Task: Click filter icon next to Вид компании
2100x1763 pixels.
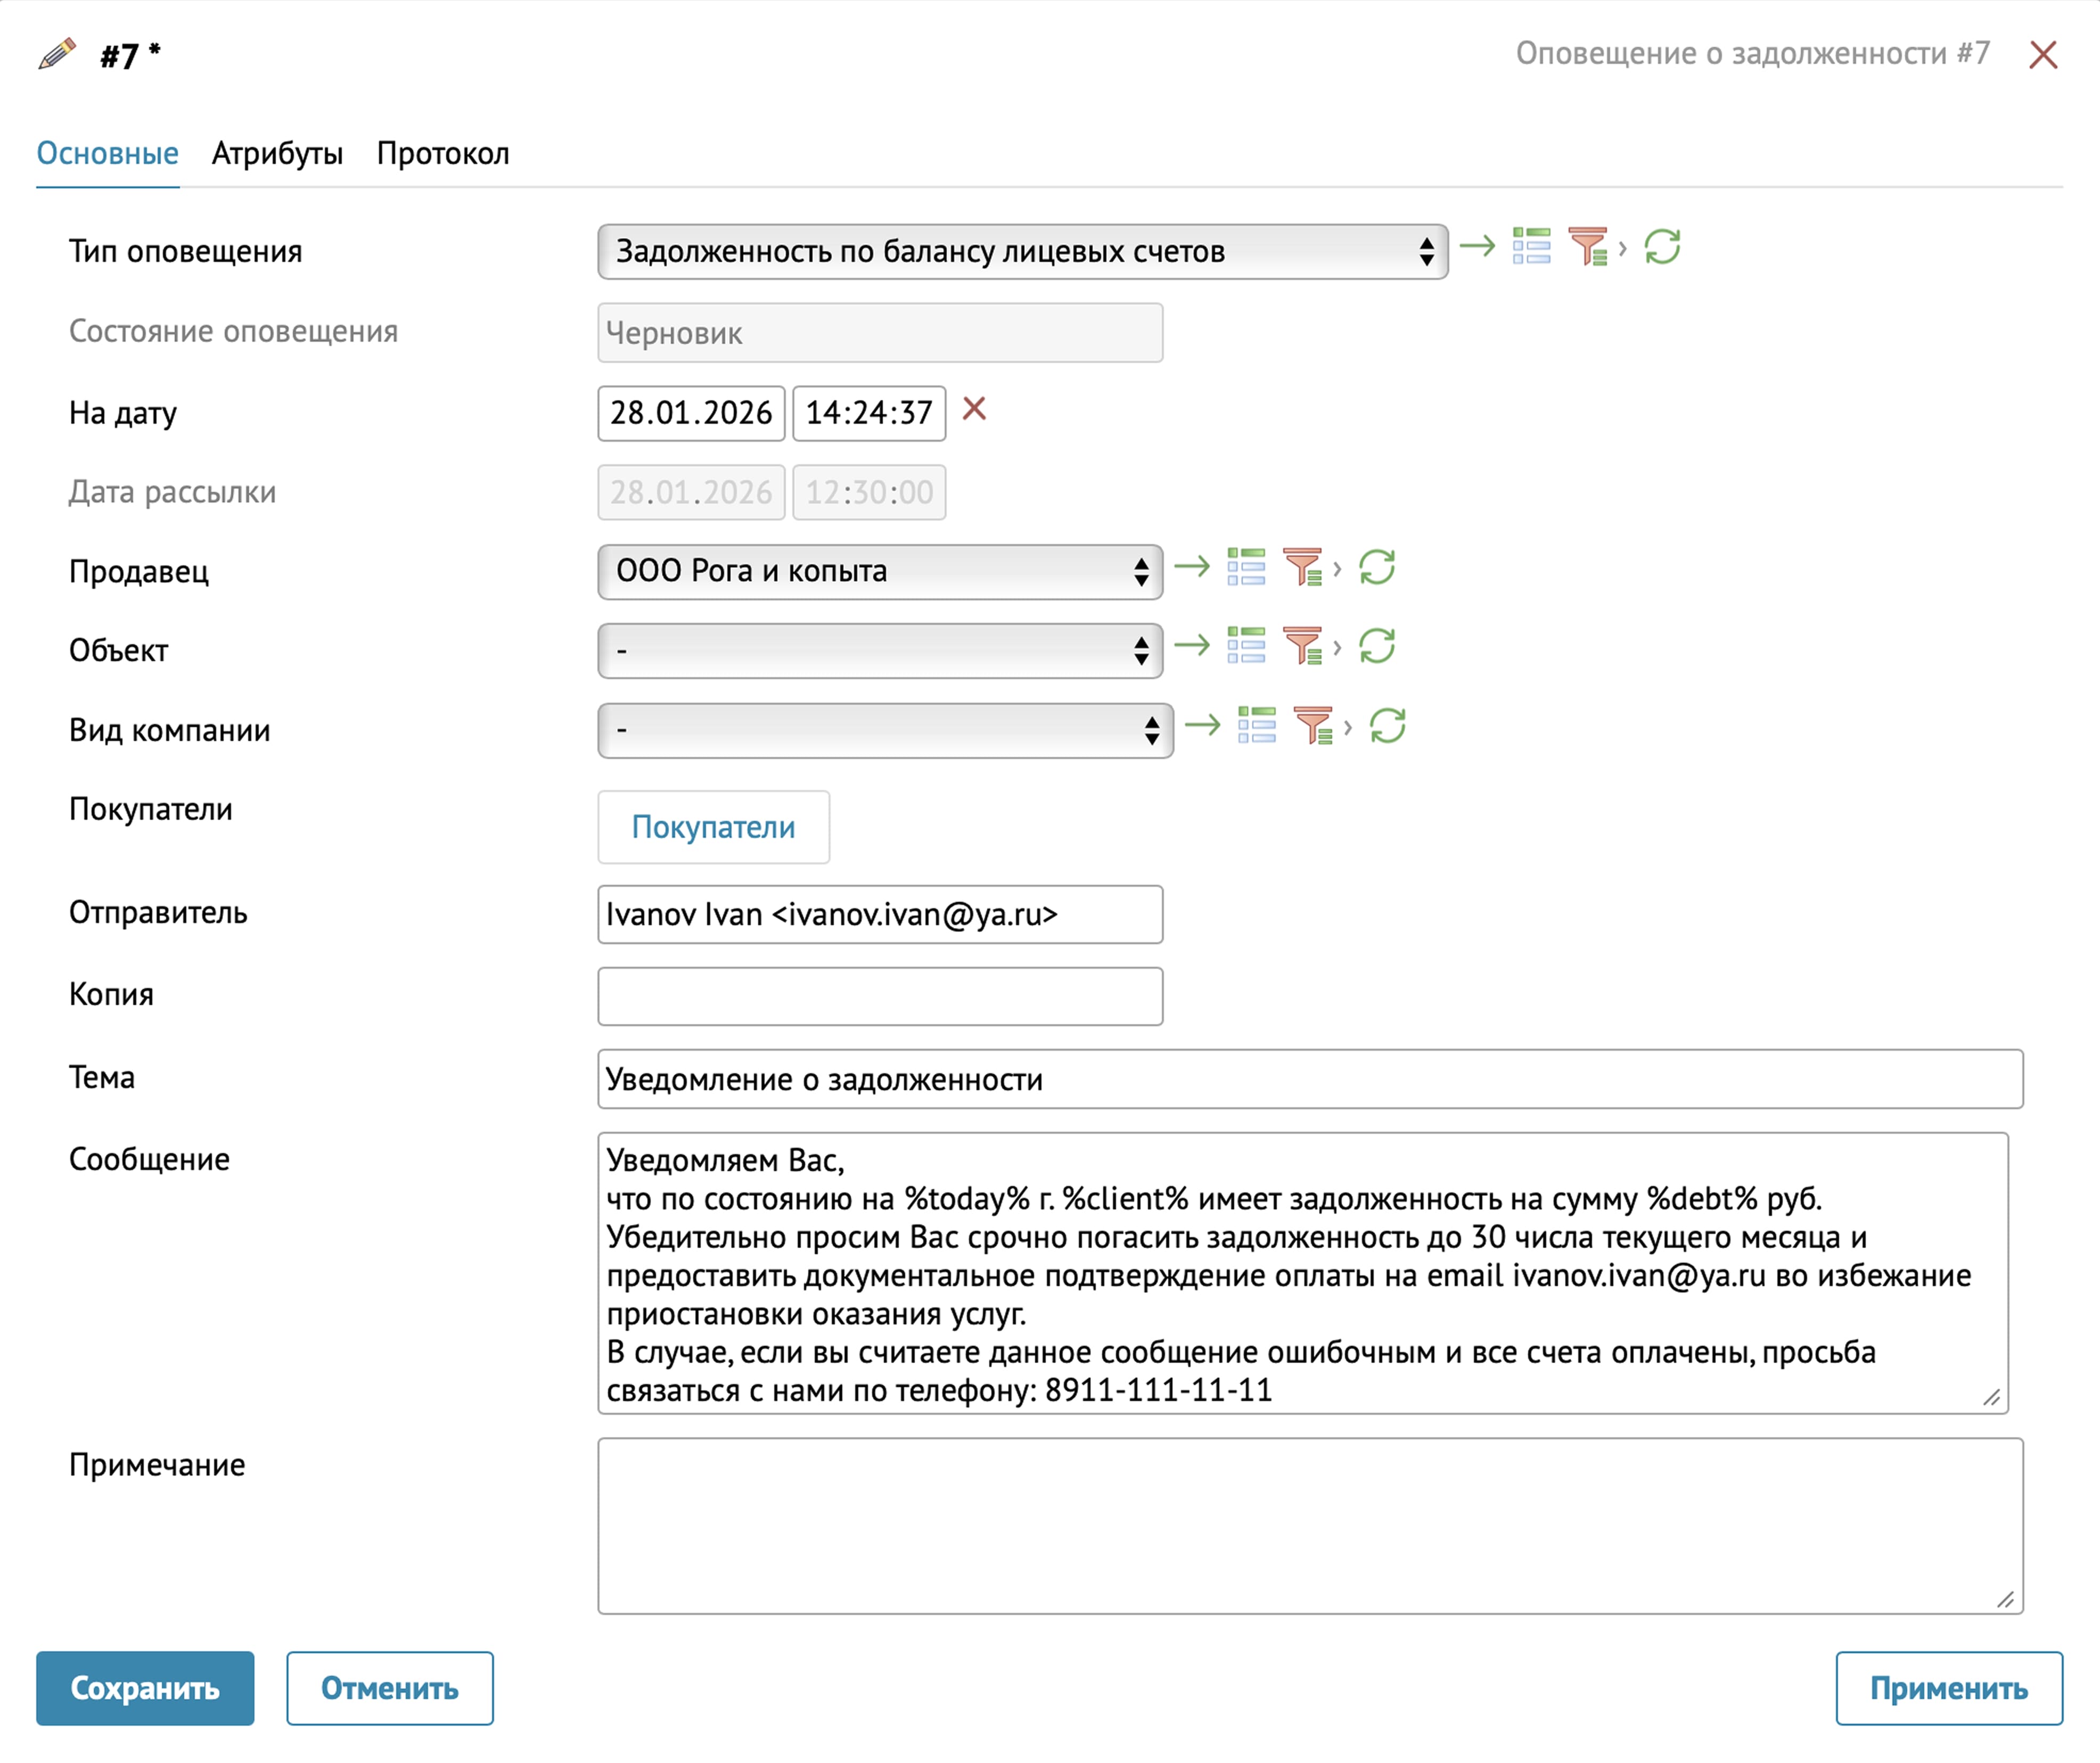Action: point(1314,726)
